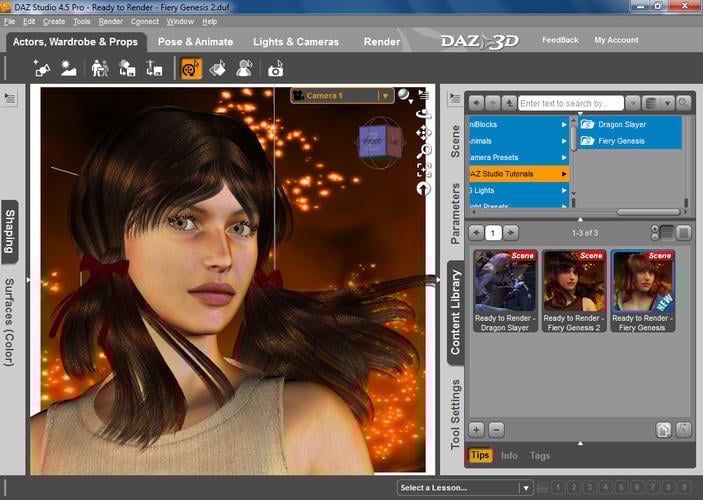Click the camera render icon in the toolbar
The width and height of the screenshot is (703, 500).
click(x=274, y=69)
